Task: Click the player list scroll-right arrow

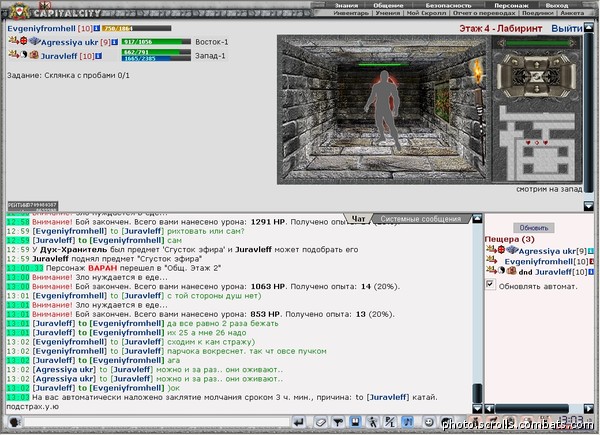Action: 589,408
